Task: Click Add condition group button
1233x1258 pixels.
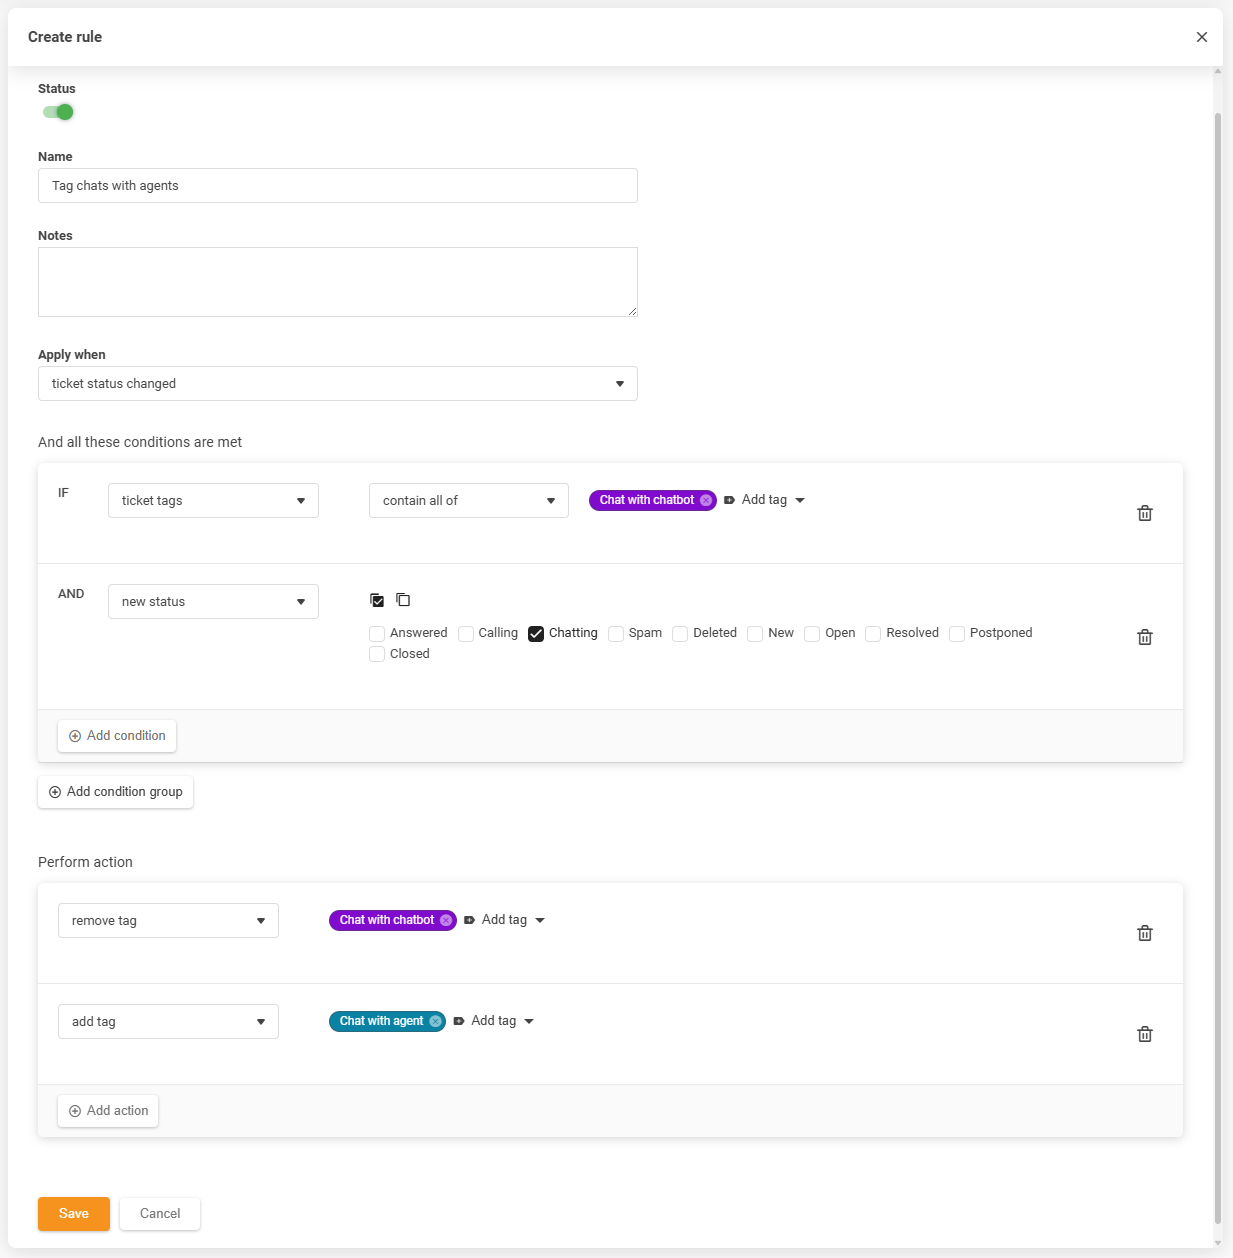Action: tap(115, 792)
